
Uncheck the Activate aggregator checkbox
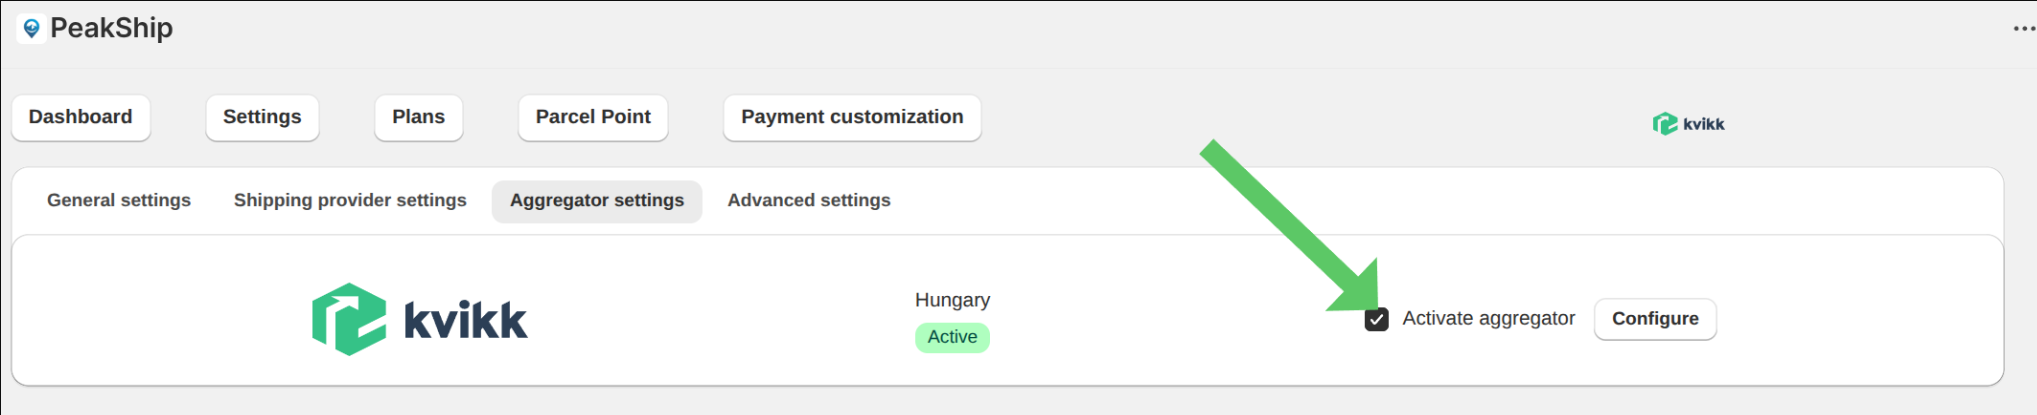coord(1376,319)
